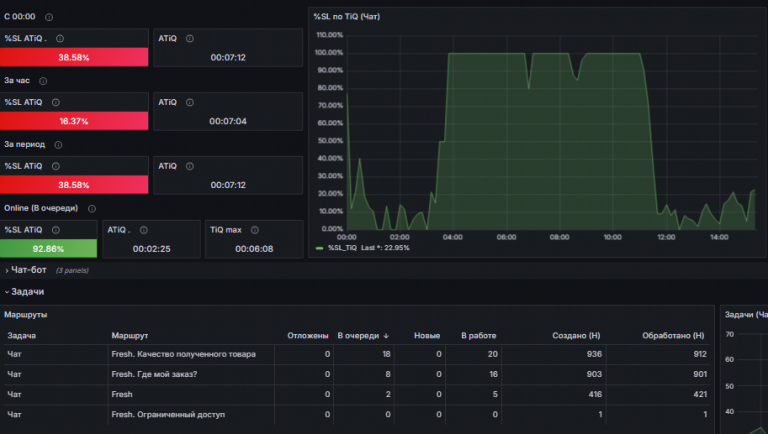Sort by 'Новые' column header
Screen dimensions: 768x434
427,336
